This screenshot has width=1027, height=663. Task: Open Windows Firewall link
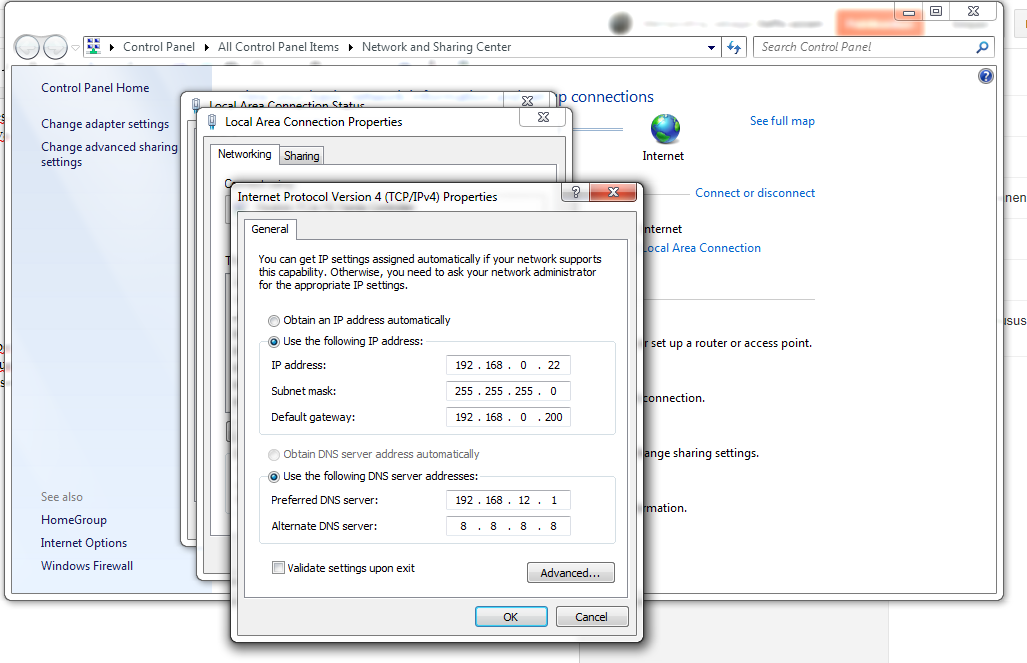86,566
